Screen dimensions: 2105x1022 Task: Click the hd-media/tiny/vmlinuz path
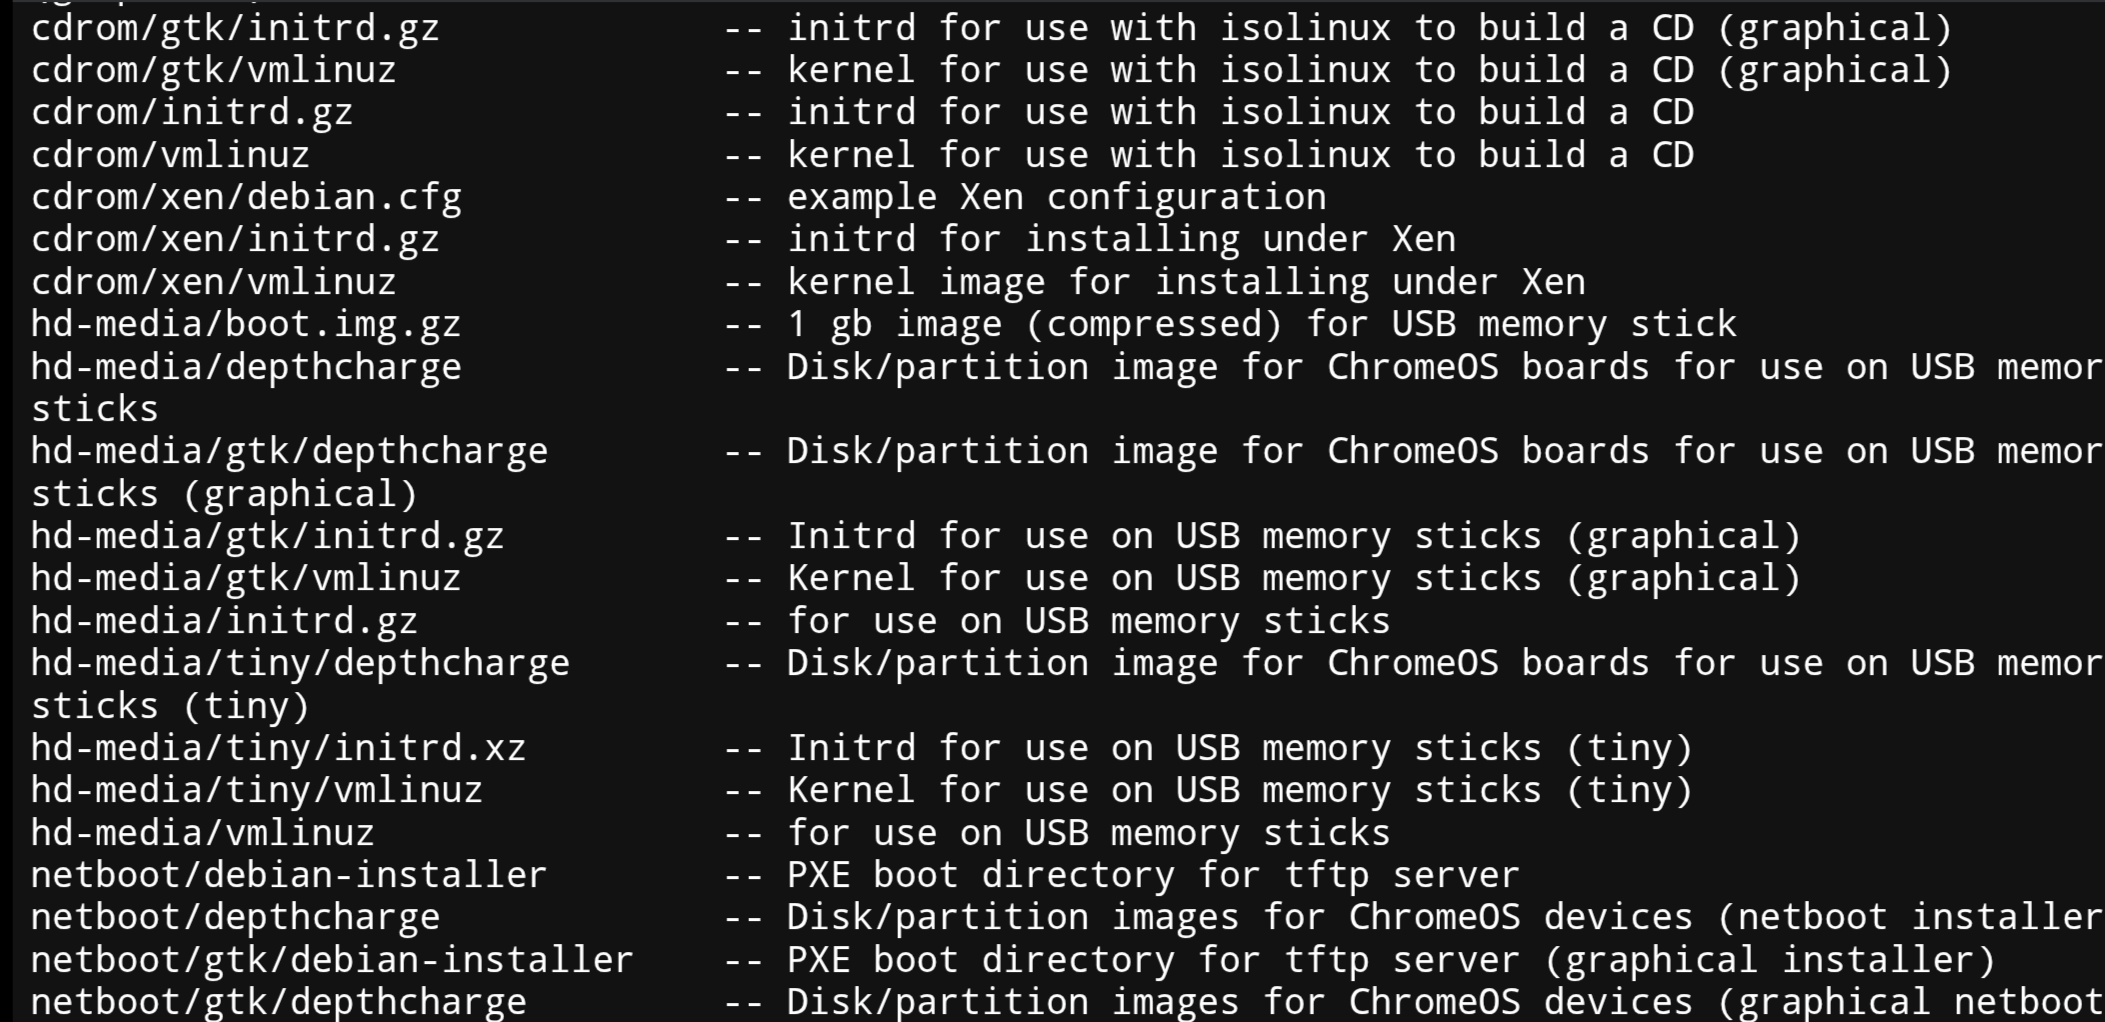[257, 790]
